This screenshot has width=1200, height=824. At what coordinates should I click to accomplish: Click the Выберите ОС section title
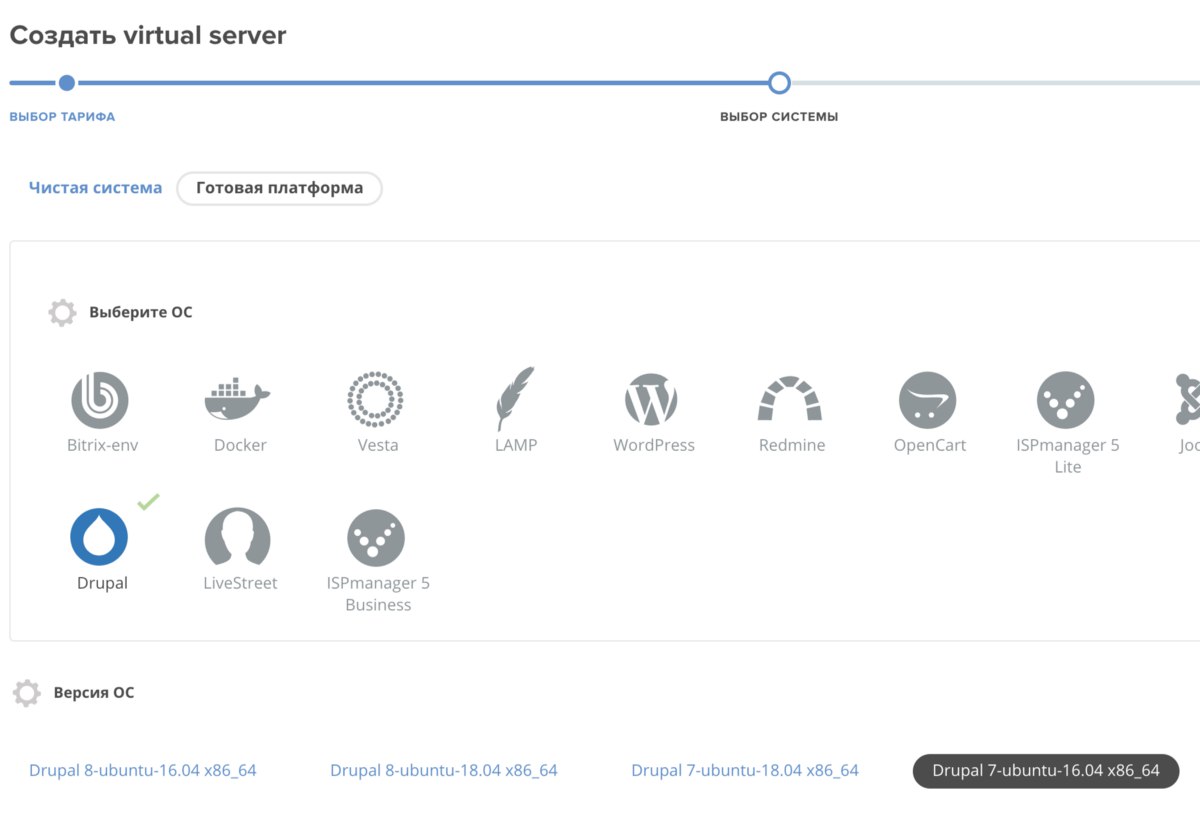[141, 312]
